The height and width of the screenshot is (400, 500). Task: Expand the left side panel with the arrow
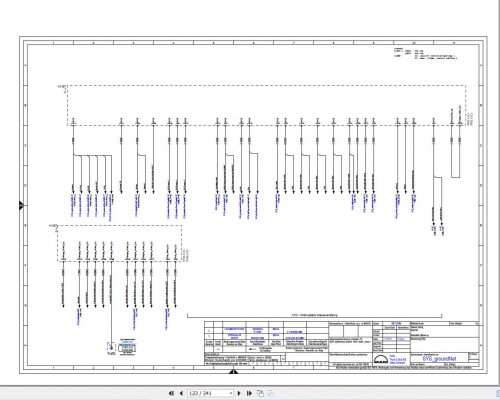21,206
